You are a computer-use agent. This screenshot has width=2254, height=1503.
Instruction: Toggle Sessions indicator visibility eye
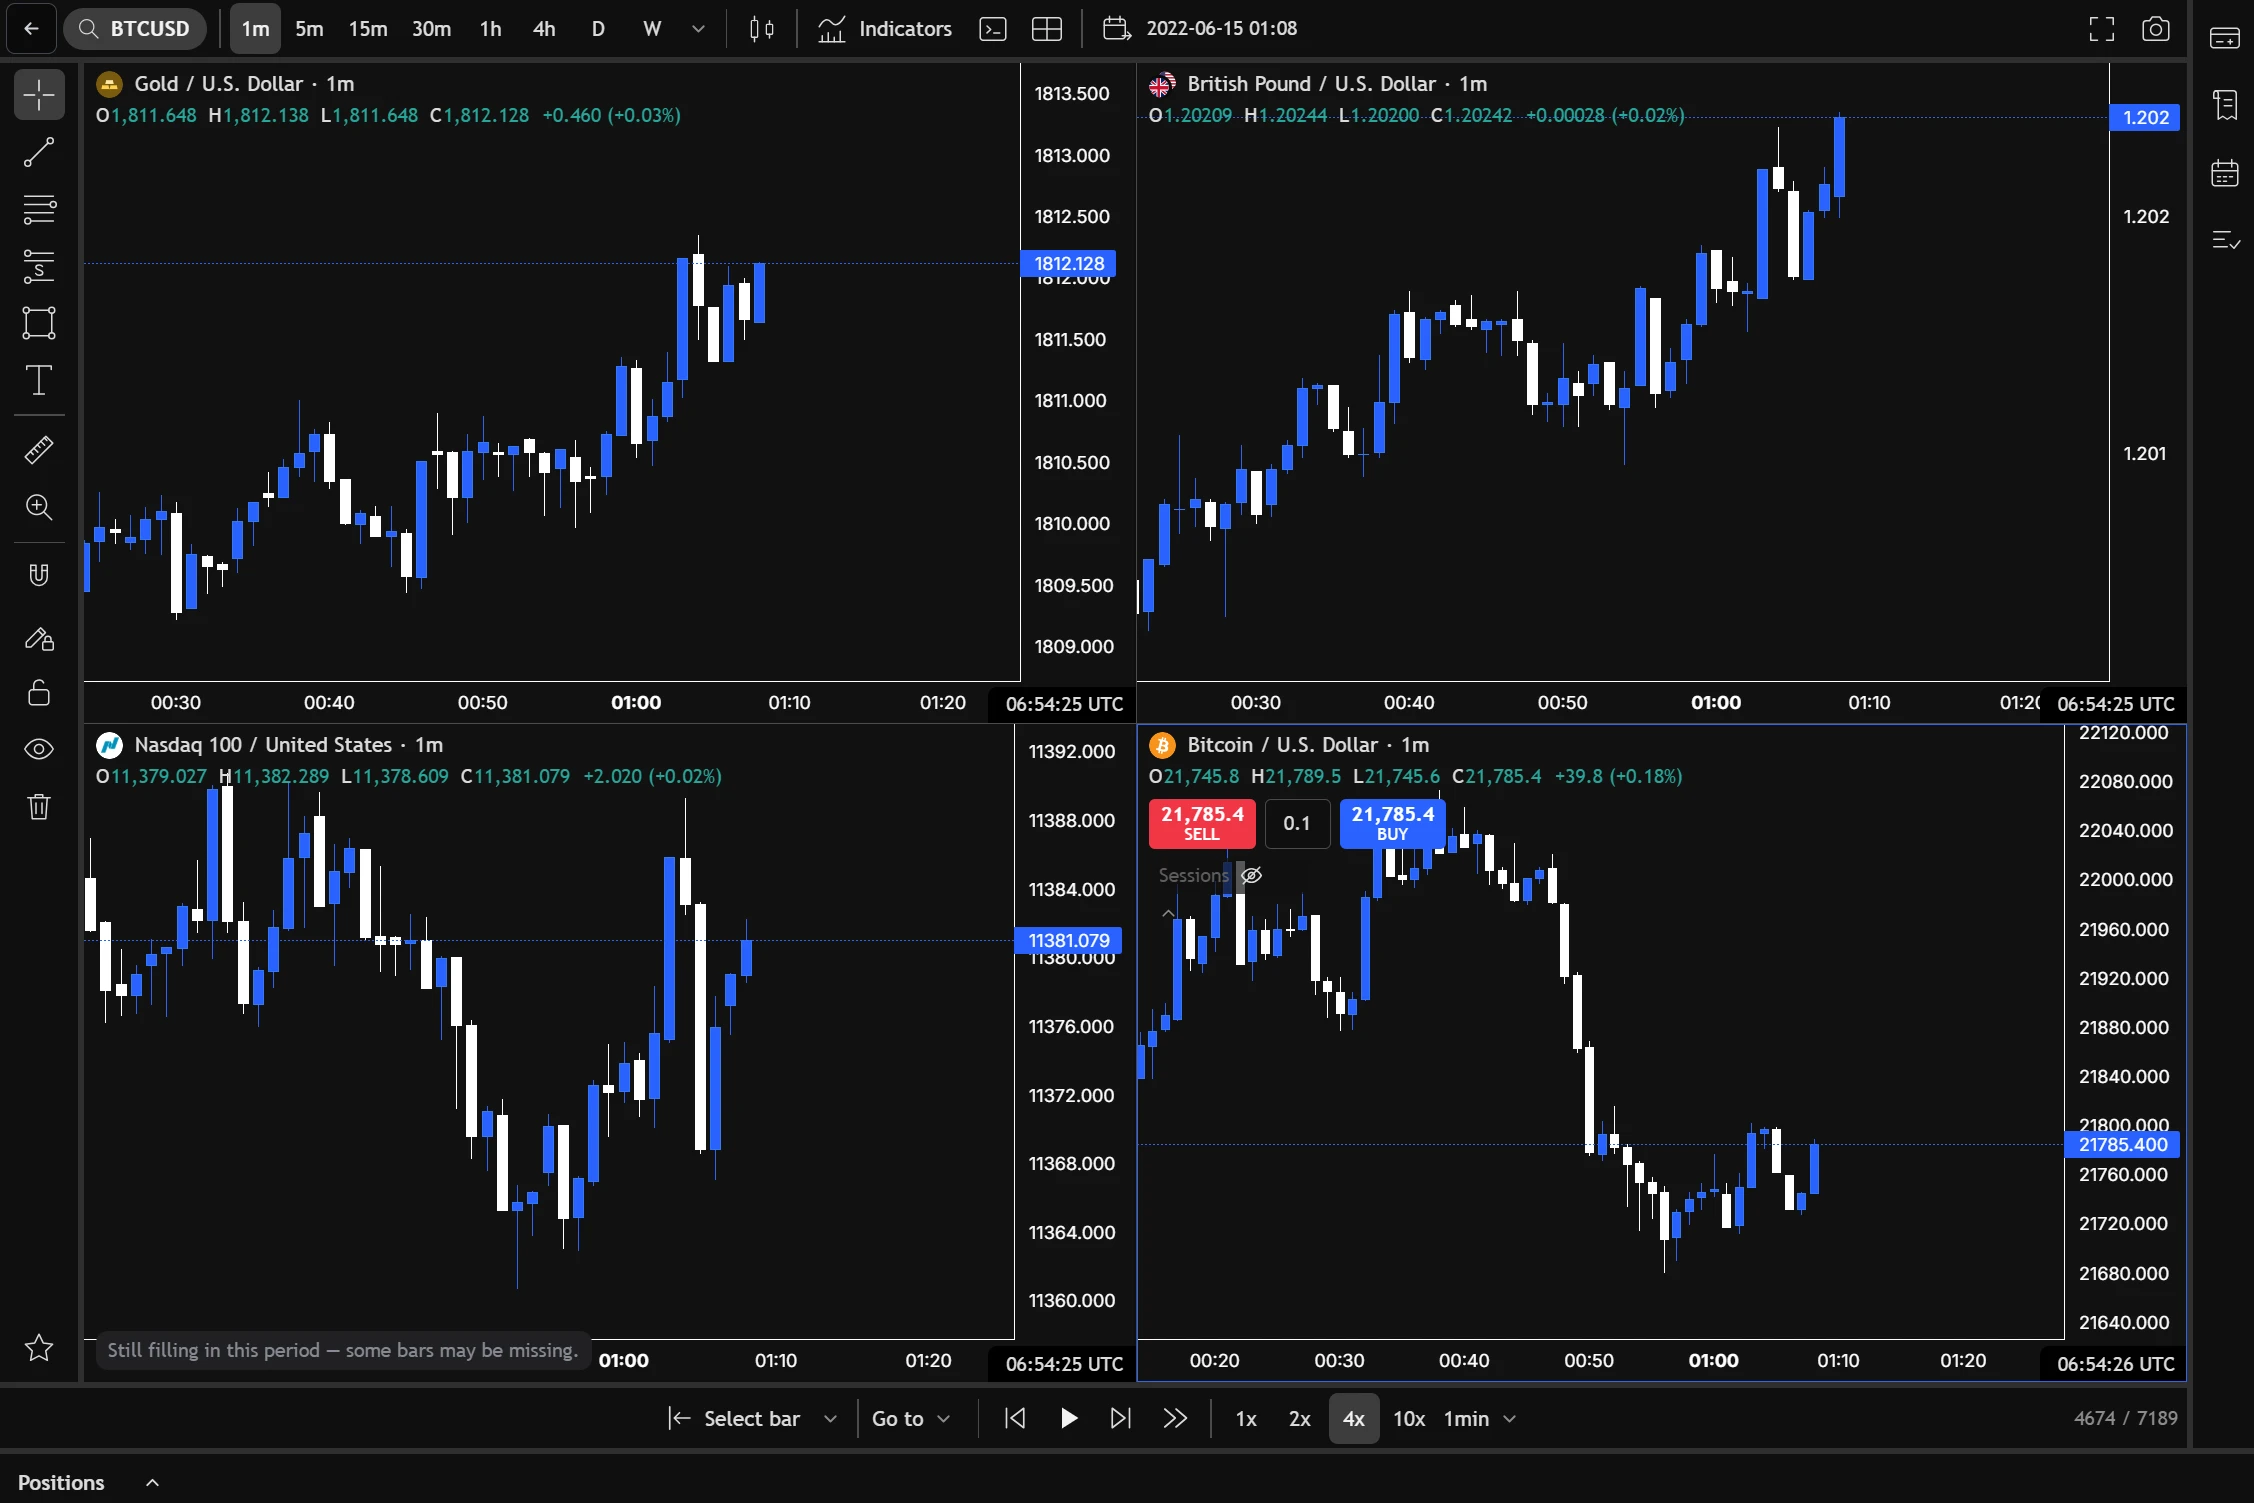tap(1251, 875)
